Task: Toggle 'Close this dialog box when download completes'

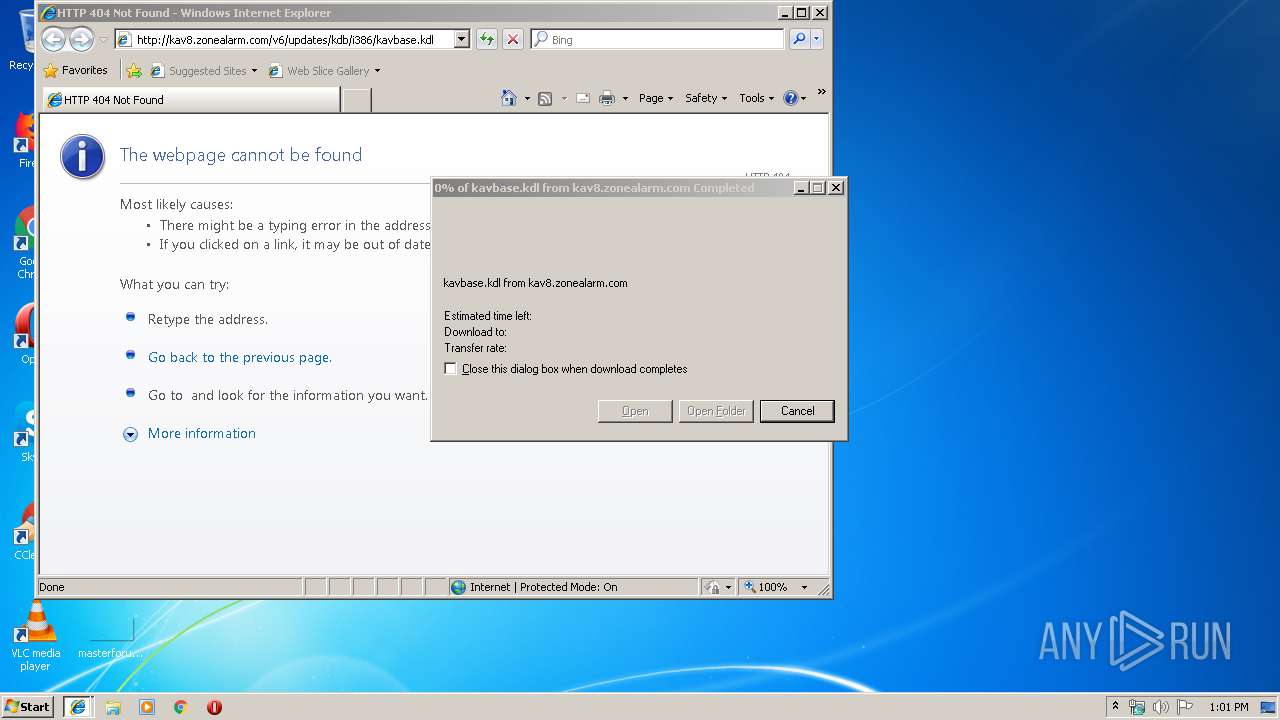Action: coord(450,369)
